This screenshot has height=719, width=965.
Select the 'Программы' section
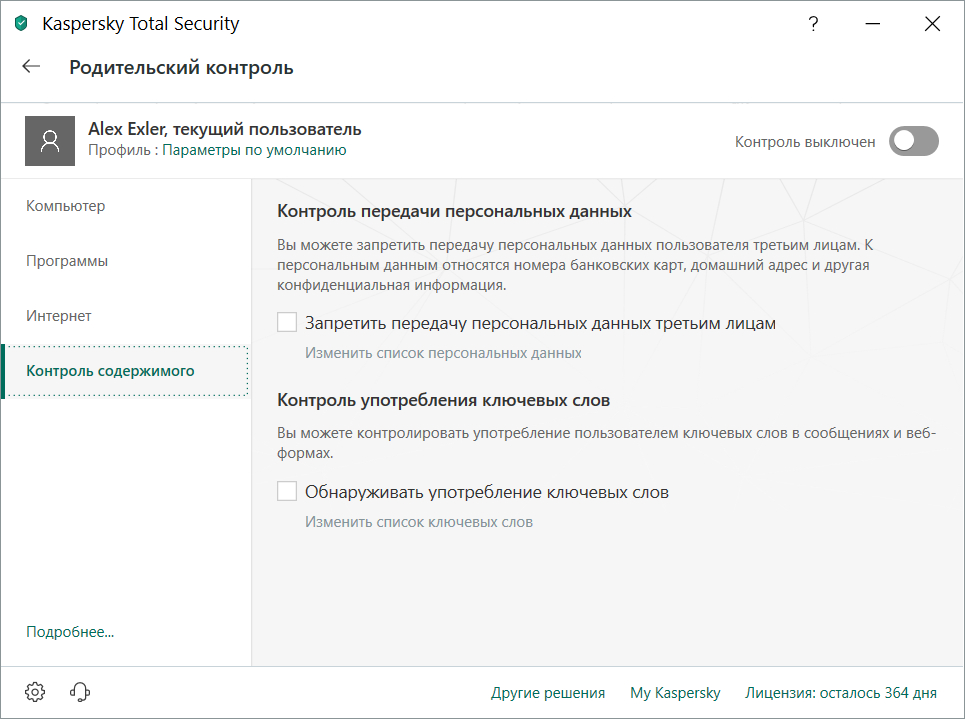pyautogui.click(x=67, y=261)
